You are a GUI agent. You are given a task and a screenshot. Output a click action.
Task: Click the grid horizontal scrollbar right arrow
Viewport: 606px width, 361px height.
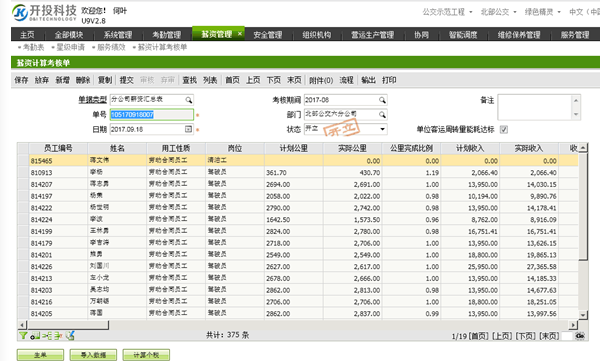coord(573,325)
